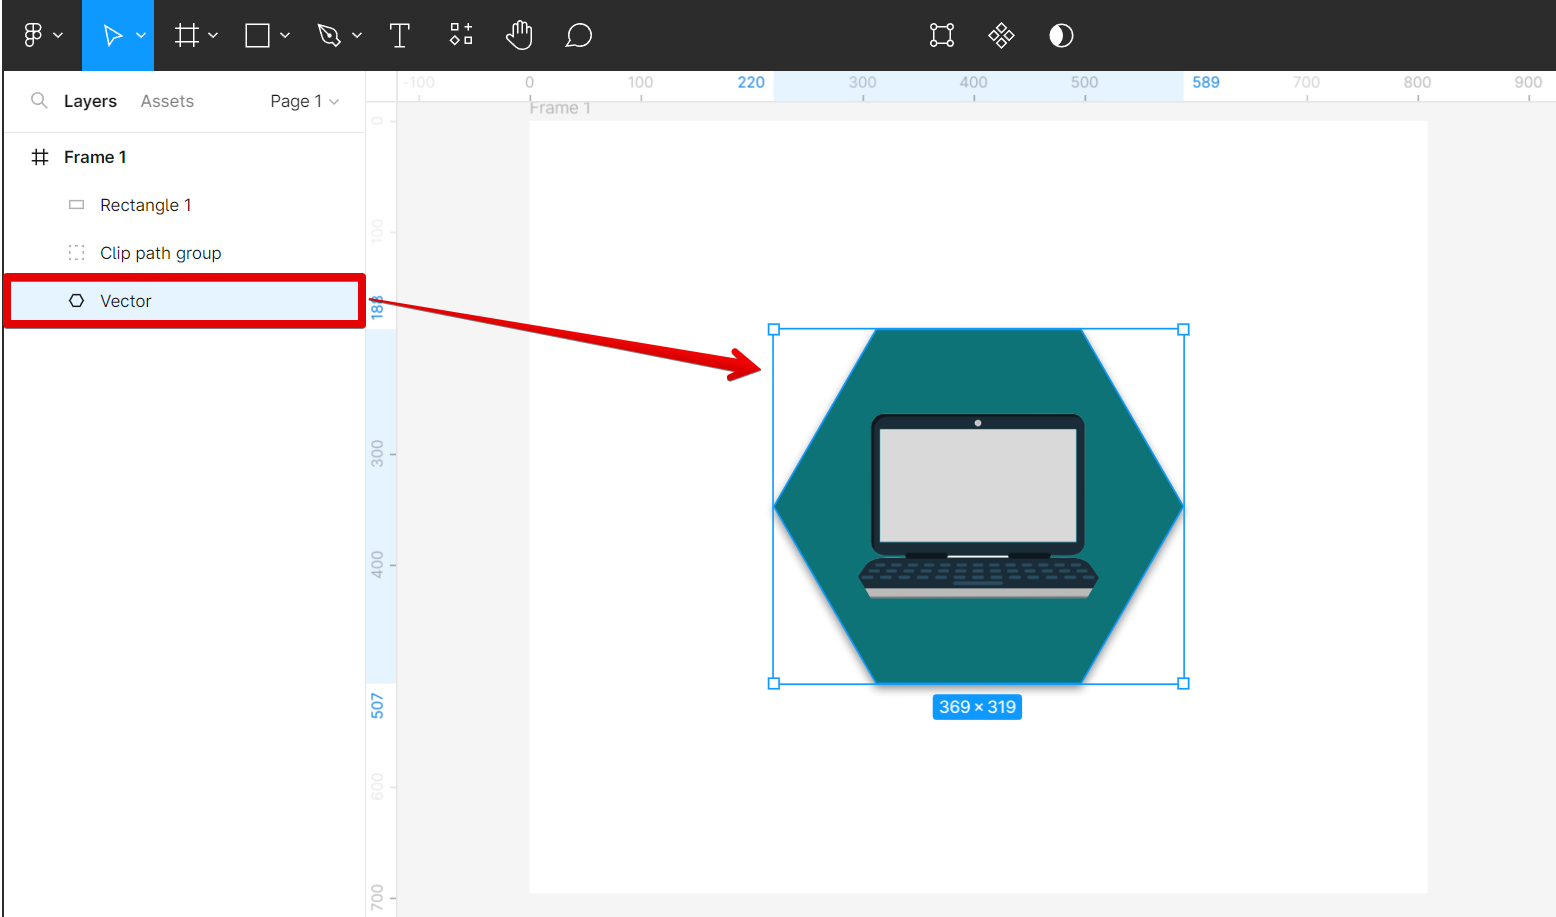Select the Text tool

tap(400, 36)
